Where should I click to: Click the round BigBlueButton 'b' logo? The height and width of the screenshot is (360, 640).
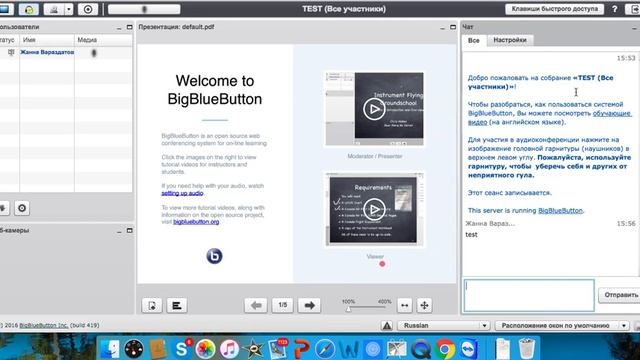[x=214, y=256]
